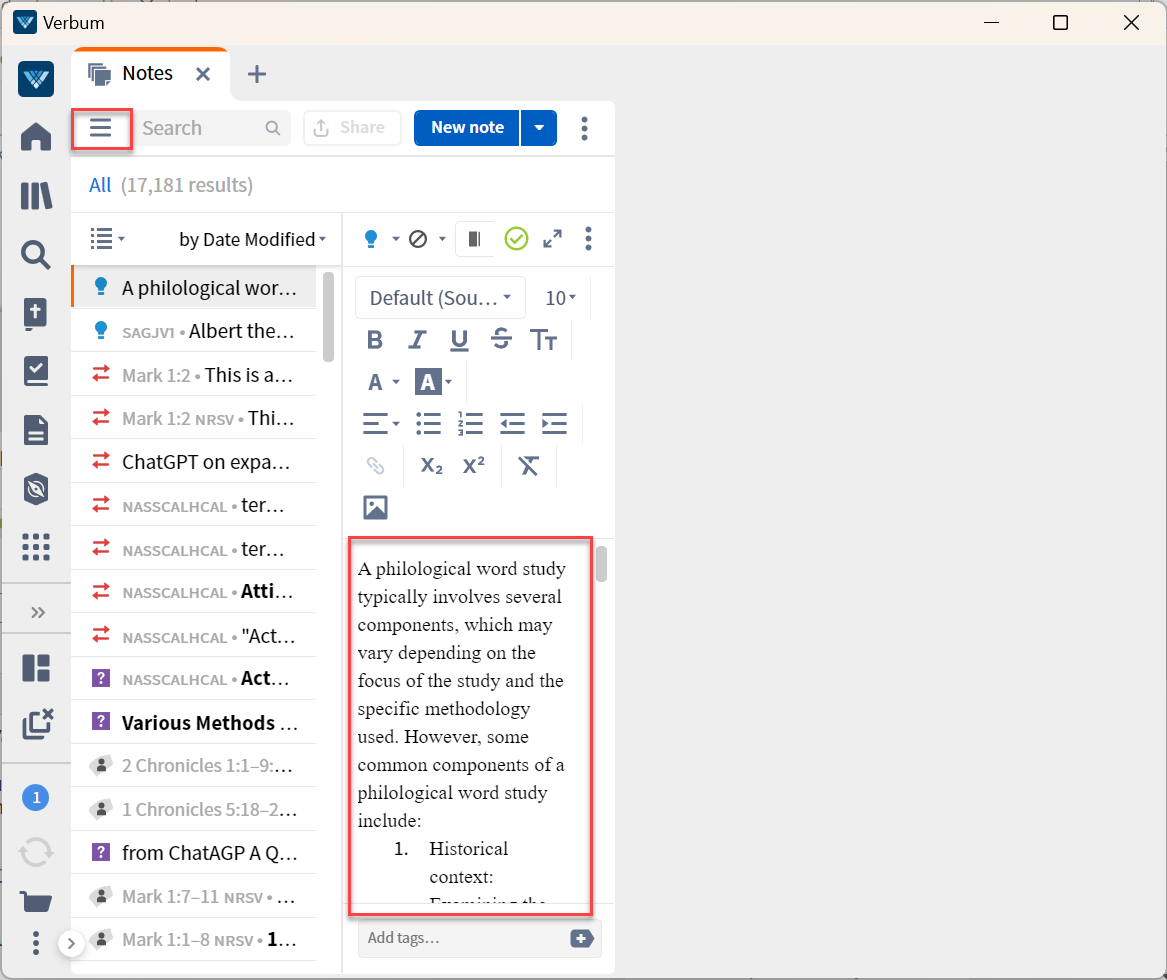This screenshot has height=980, width=1167.
Task: Open the shopping cart in the sidebar
Action: 36,900
